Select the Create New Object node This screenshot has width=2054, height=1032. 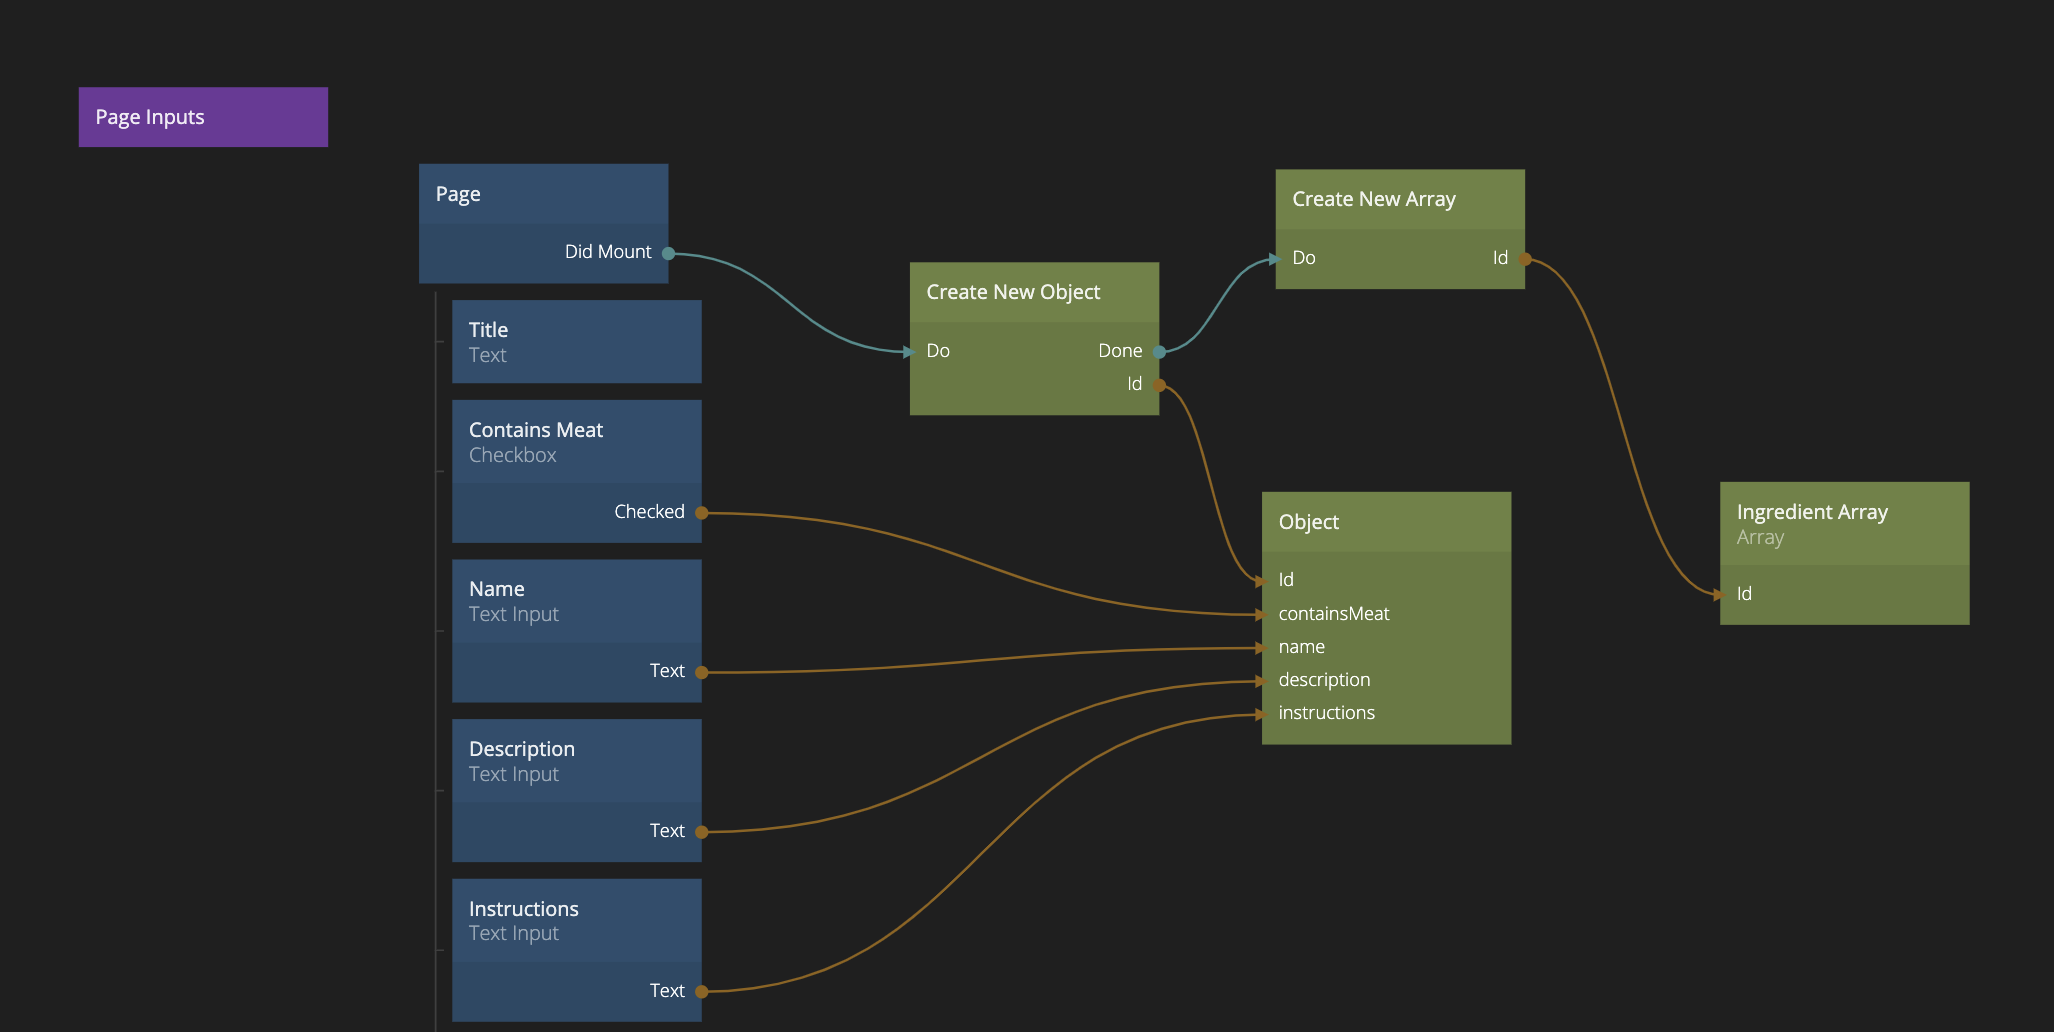(1034, 292)
